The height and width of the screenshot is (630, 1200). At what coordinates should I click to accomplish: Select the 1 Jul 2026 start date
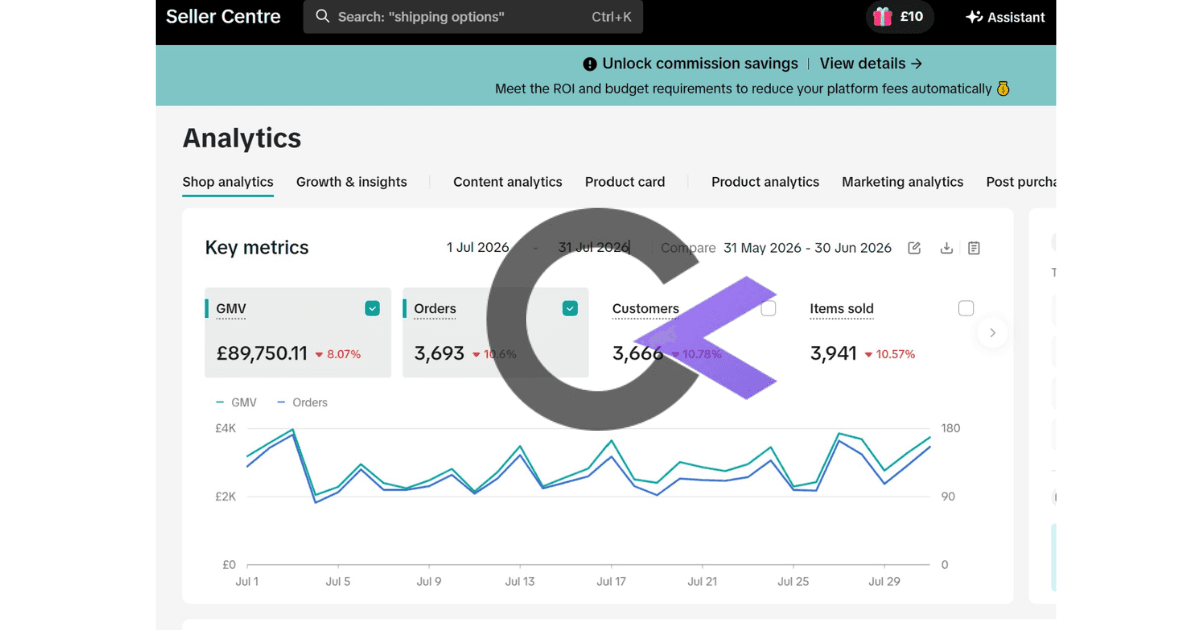click(x=478, y=248)
